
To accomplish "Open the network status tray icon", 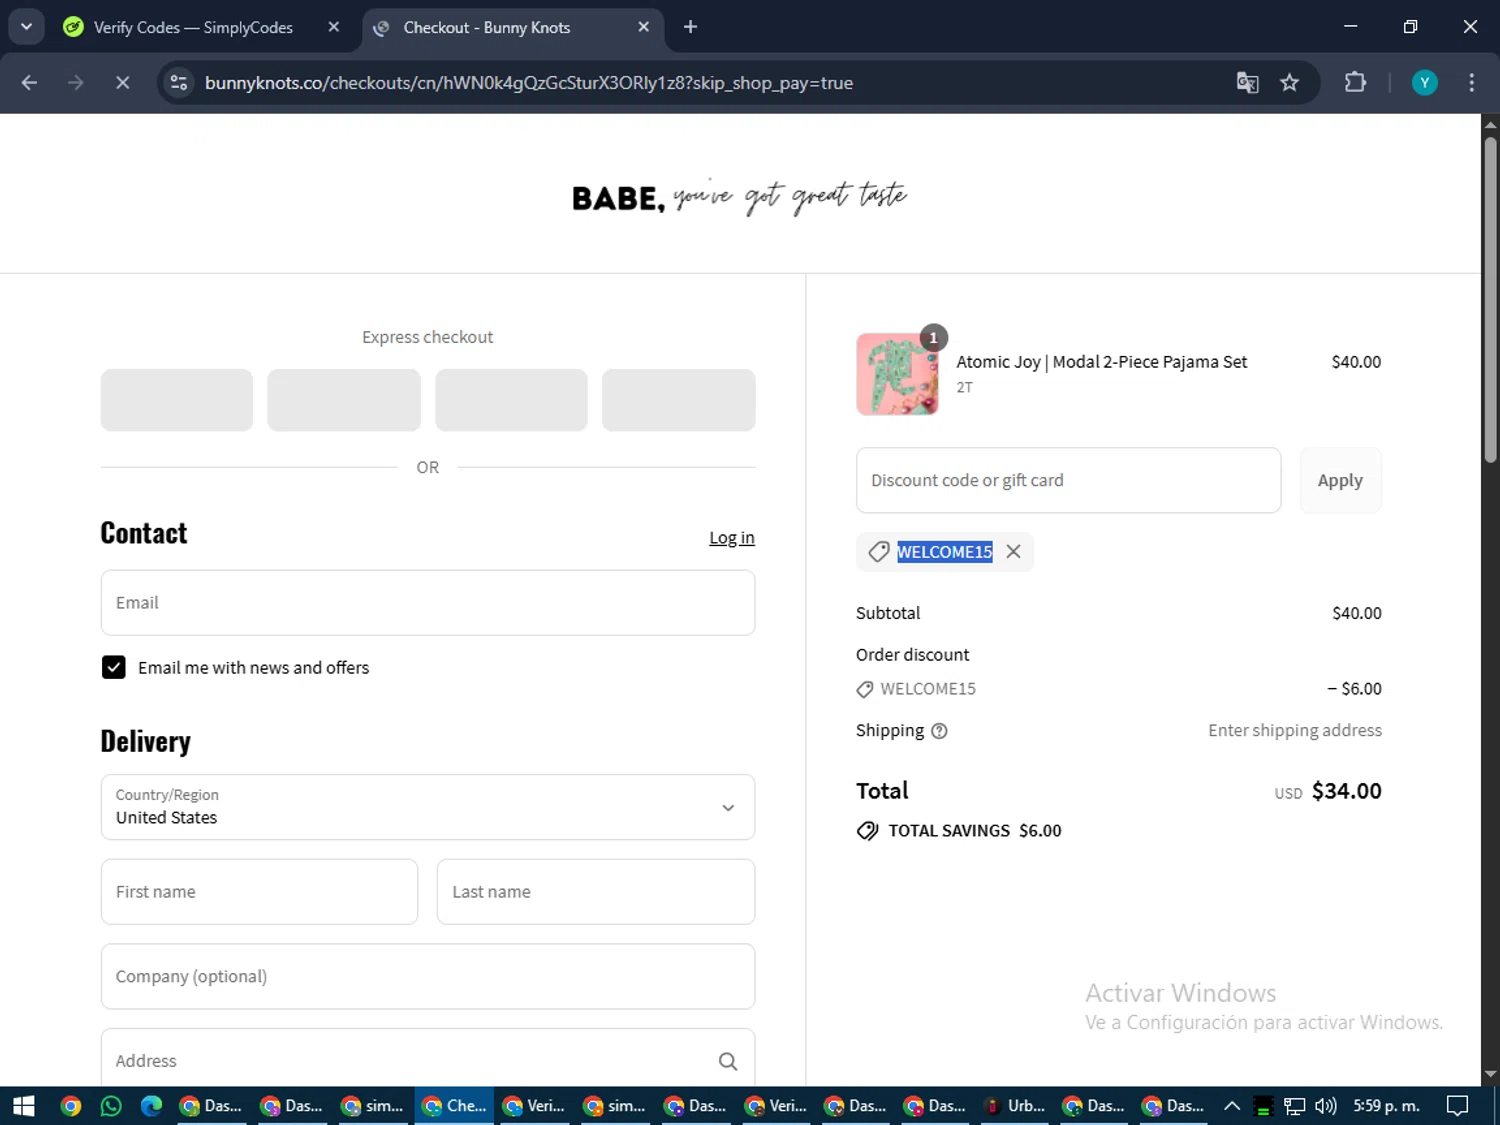I will point(1294,1106).
